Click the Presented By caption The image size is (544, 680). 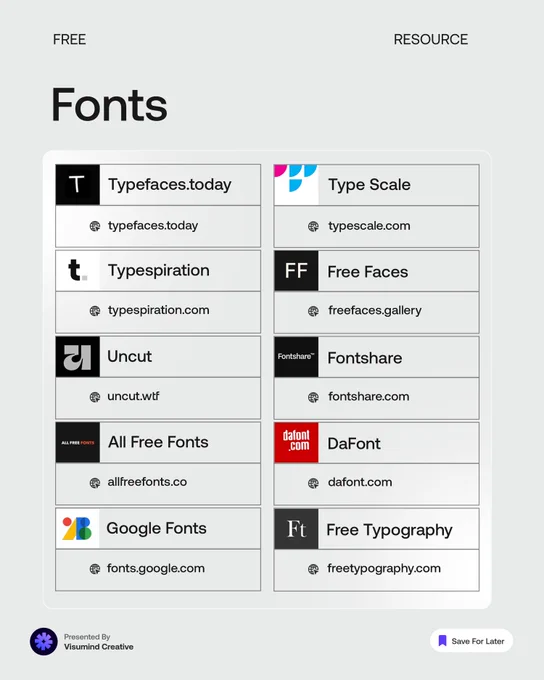[x=87, y=637]
